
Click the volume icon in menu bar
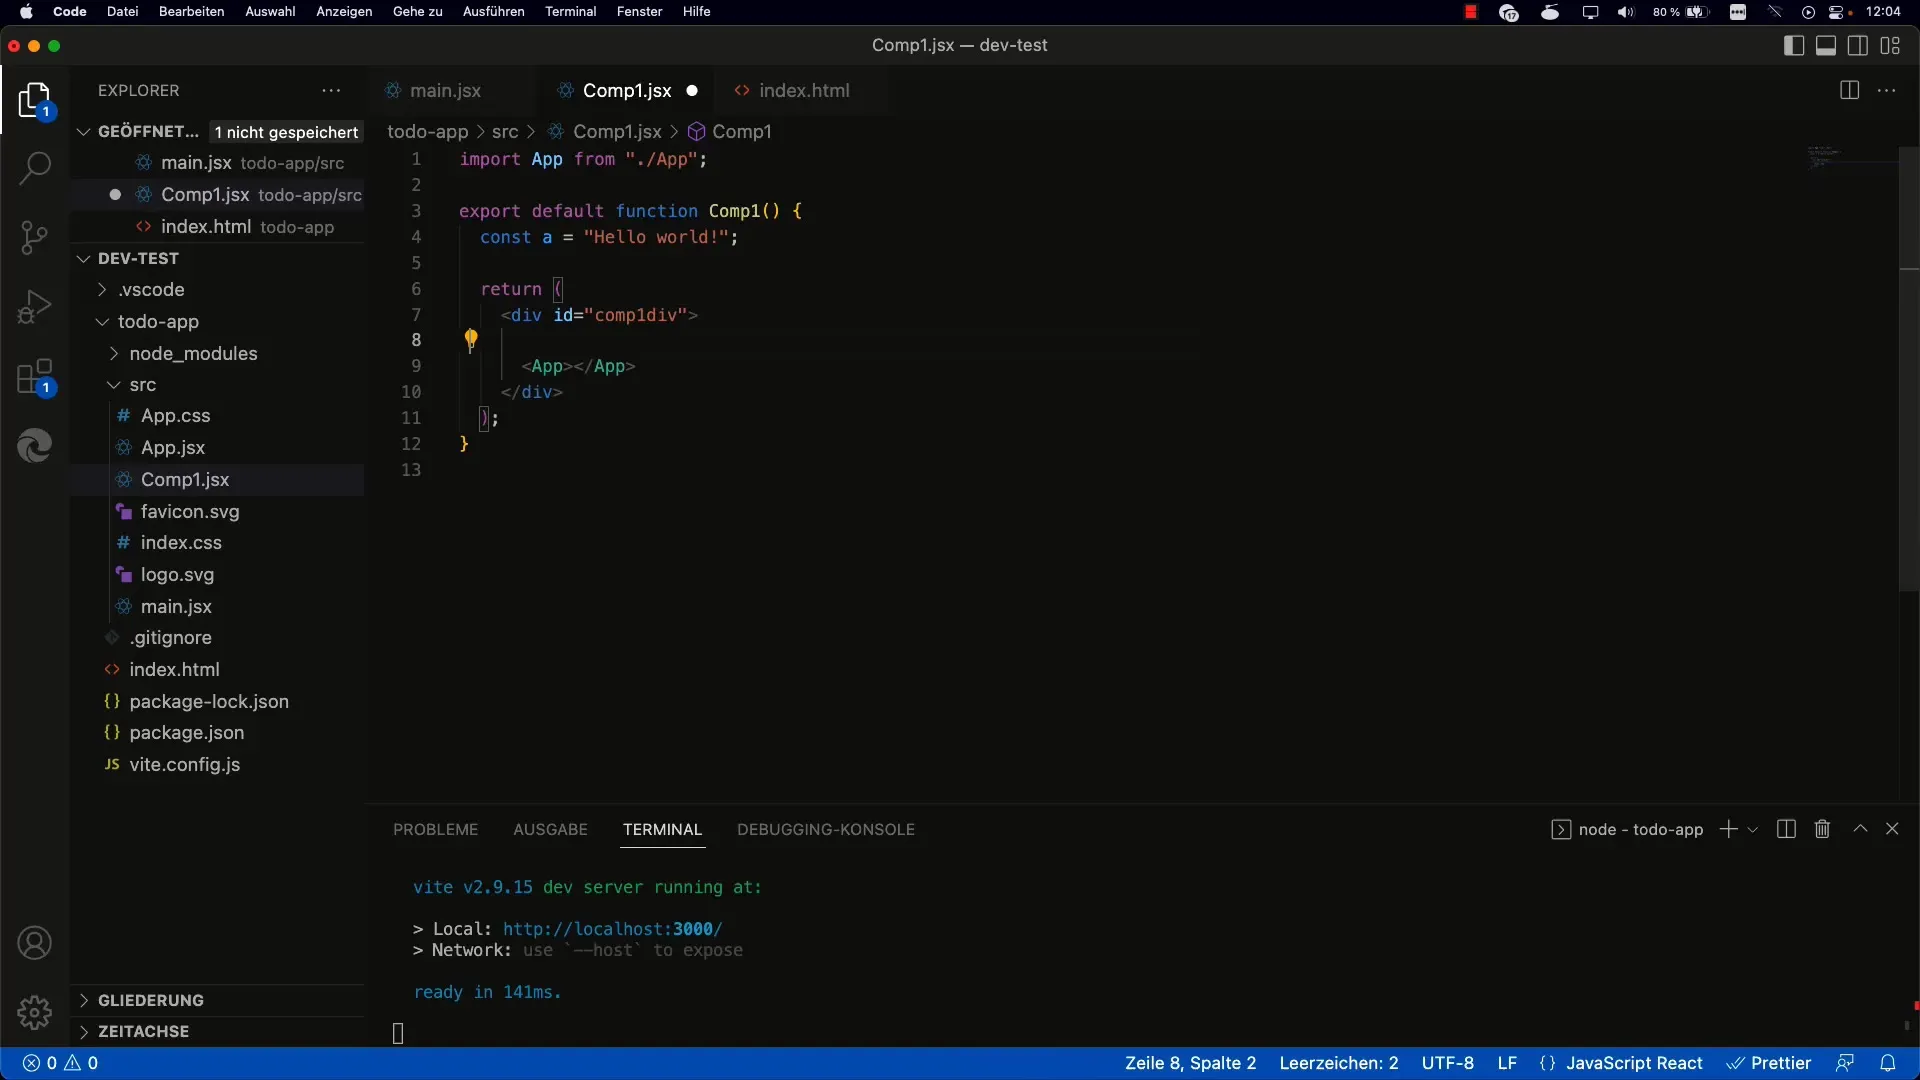tap(1626, 12)
